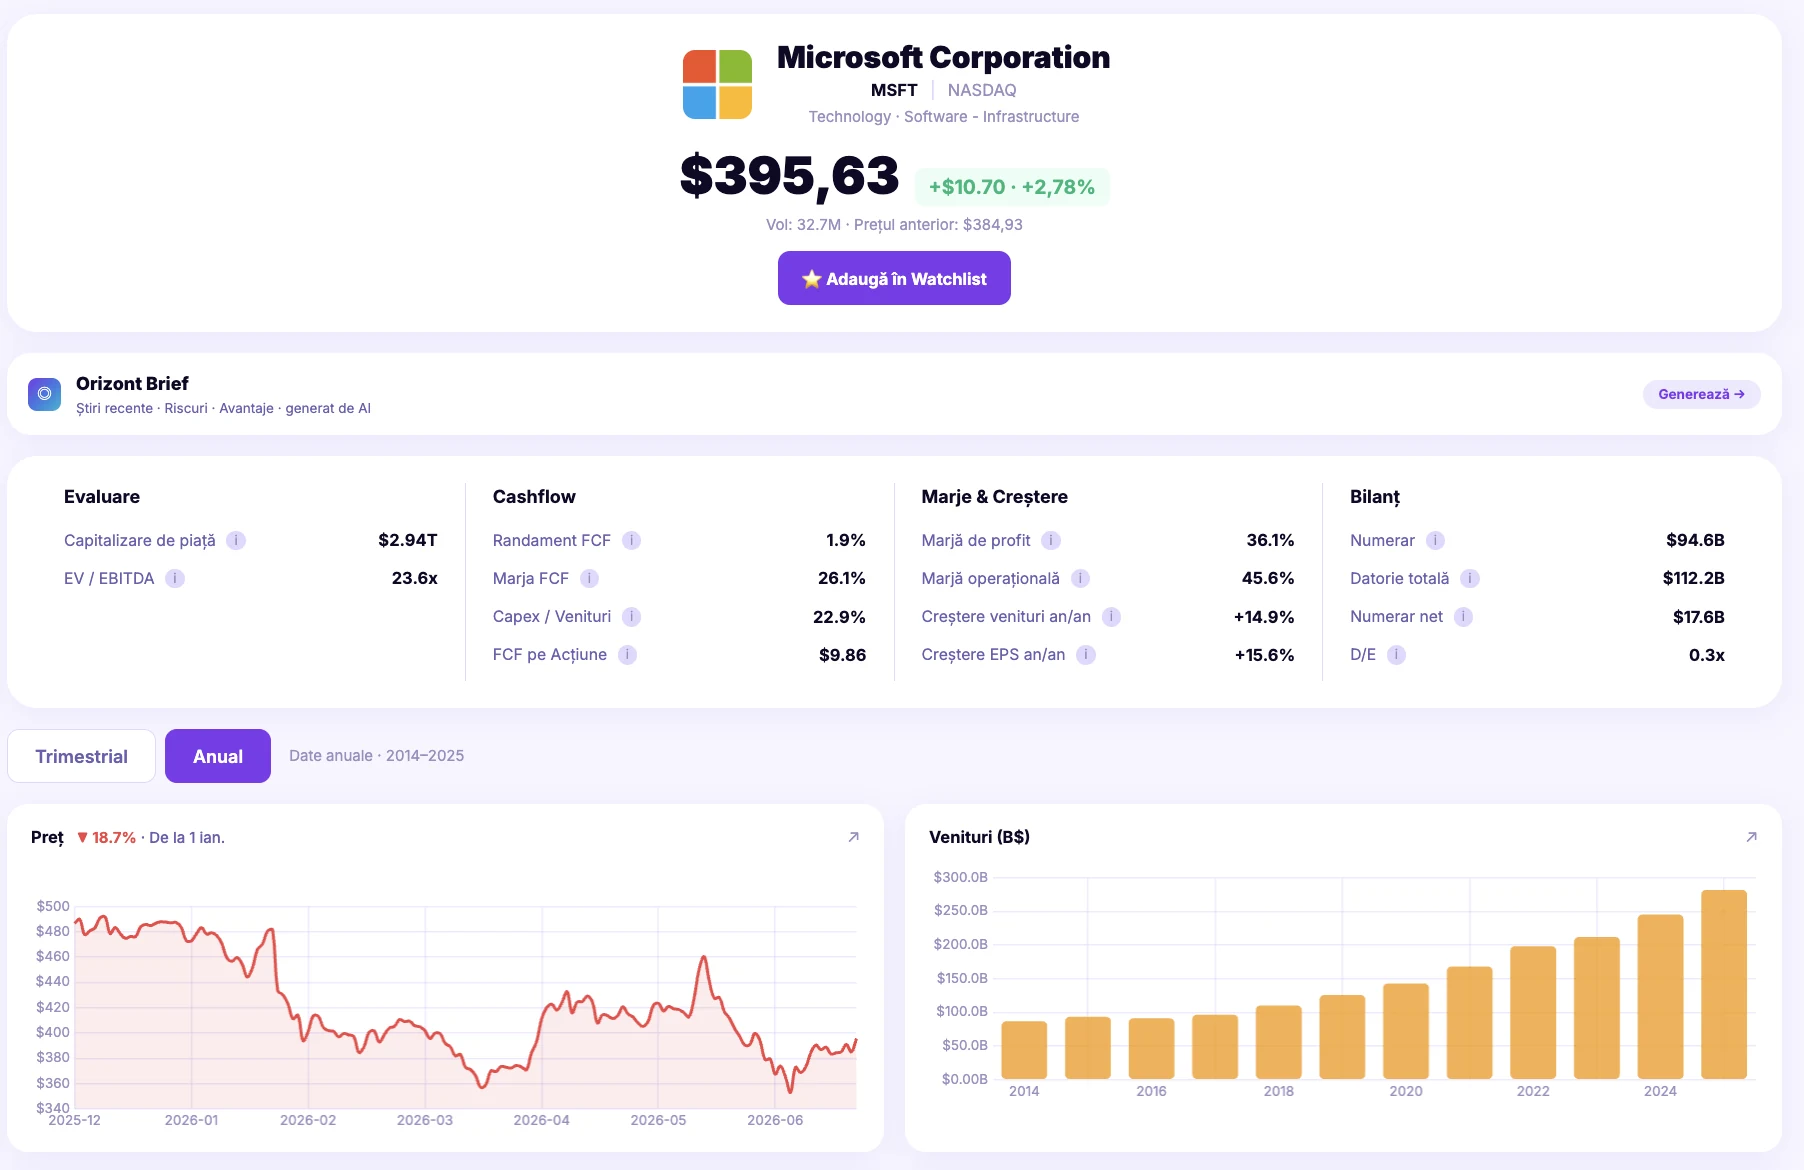The width and height of the screenshot is (1804, 1170).
Task: Click info icon next to EV / EBITDA
Action: (x=175, y=579)
